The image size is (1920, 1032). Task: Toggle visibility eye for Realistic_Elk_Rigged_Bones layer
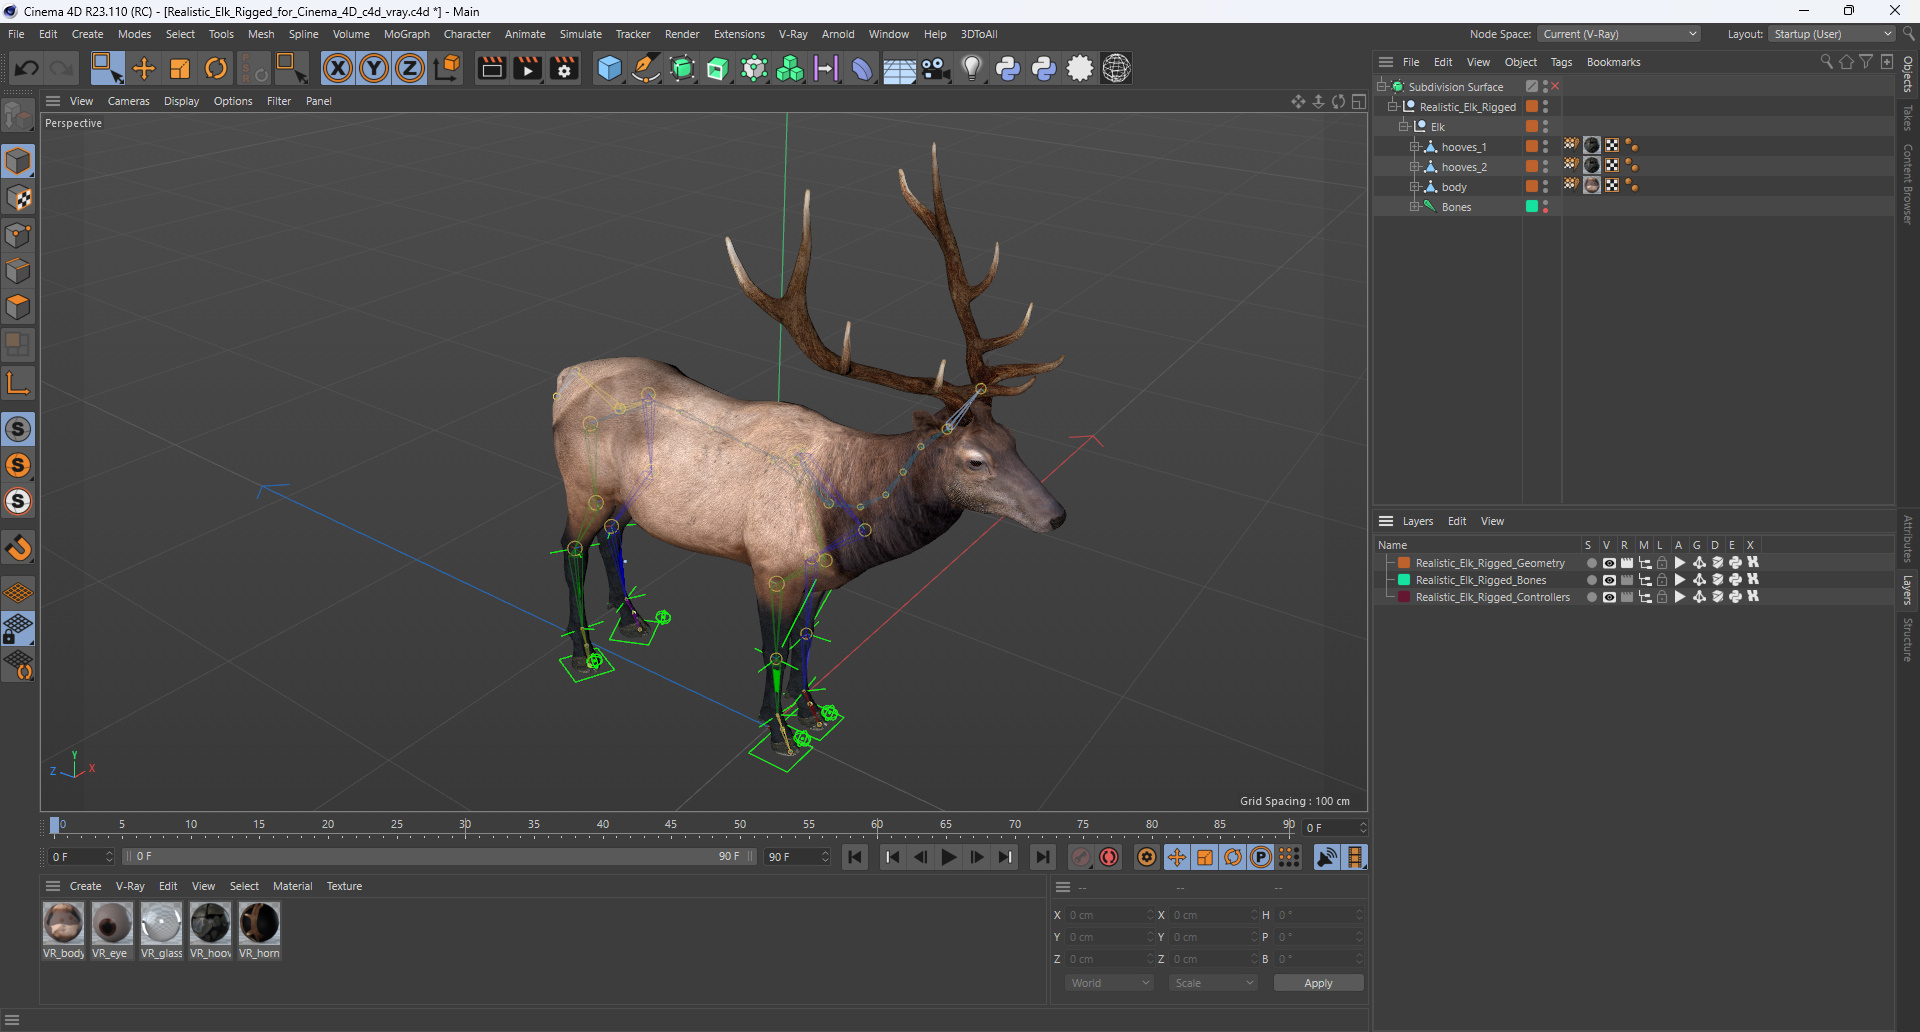pyautogui.click(x=1609, y=580)
